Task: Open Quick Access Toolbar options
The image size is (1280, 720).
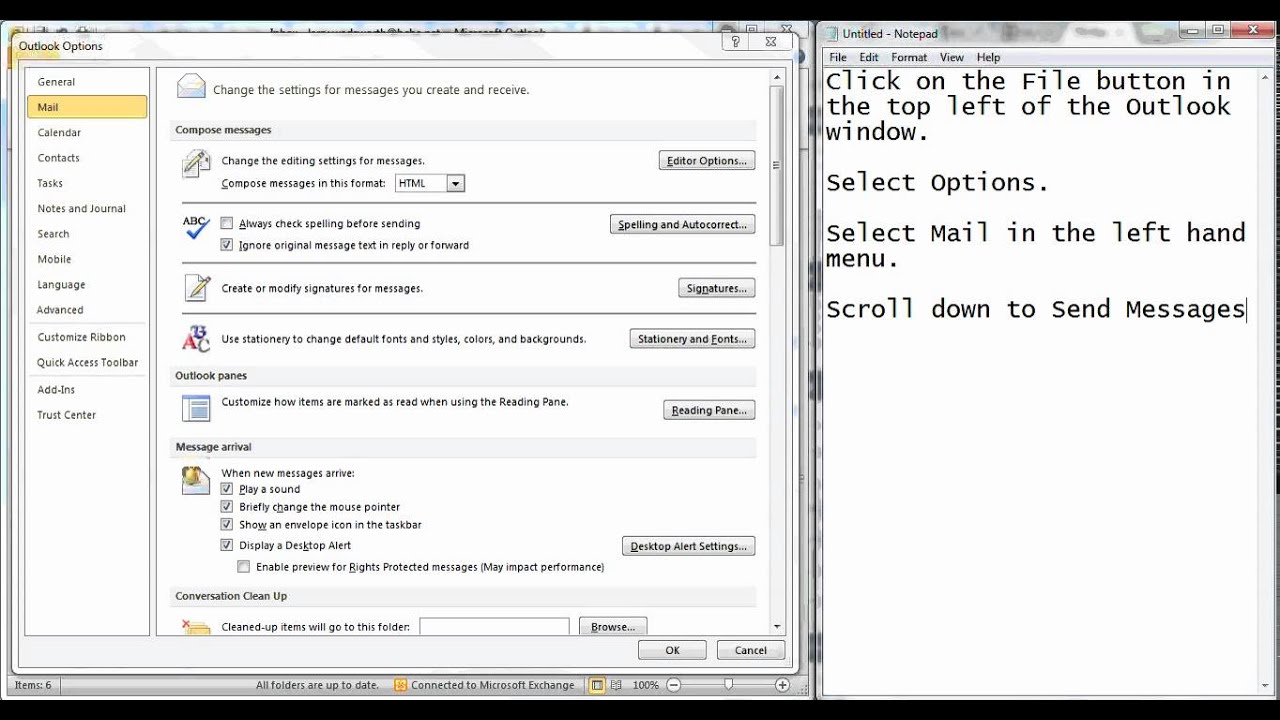Action: click(87, 363)
